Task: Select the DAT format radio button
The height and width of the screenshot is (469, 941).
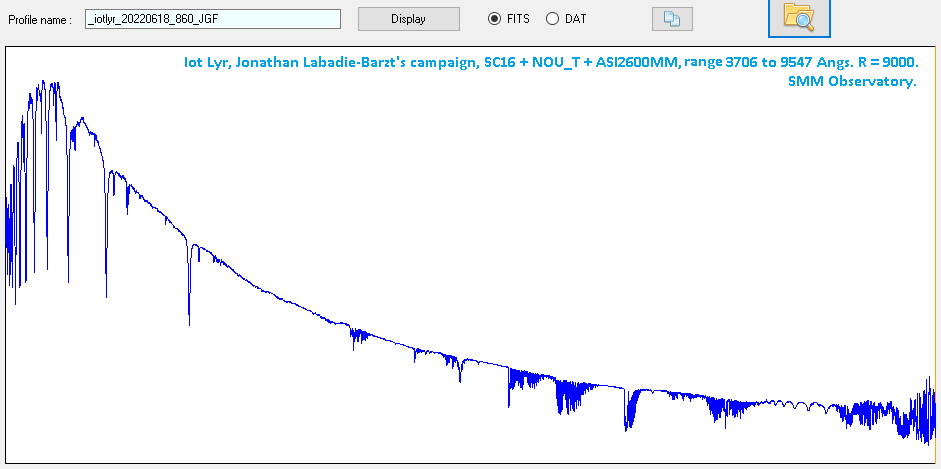Action: [552, 19]
